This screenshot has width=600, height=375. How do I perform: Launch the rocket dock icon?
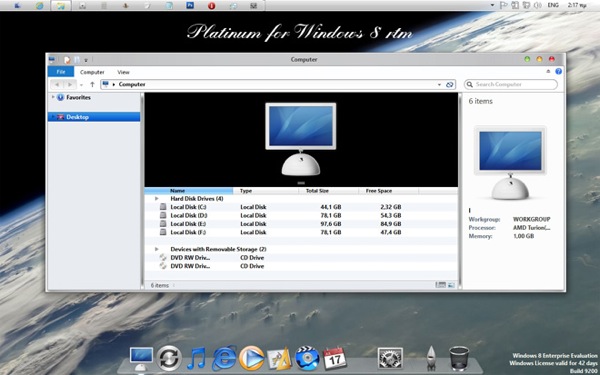[432, 358]
